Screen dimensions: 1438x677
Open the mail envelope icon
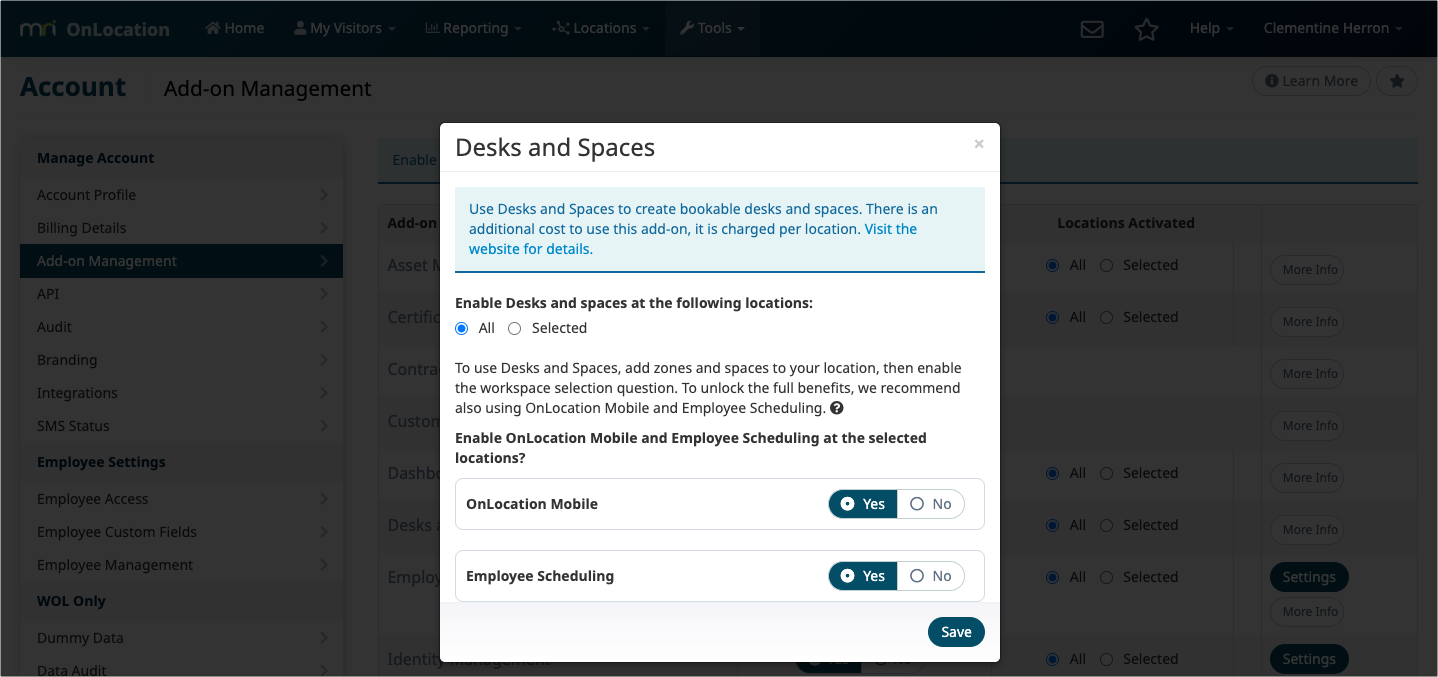tap(1092, 29)
